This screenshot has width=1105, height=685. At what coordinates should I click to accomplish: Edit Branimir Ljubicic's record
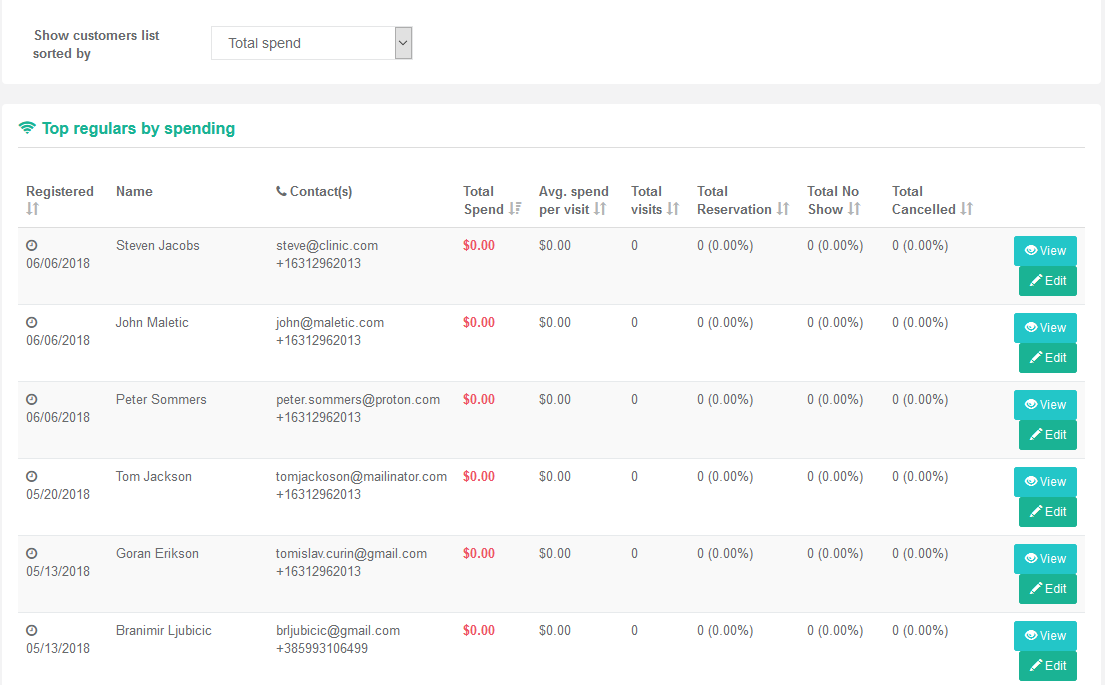1048,666
